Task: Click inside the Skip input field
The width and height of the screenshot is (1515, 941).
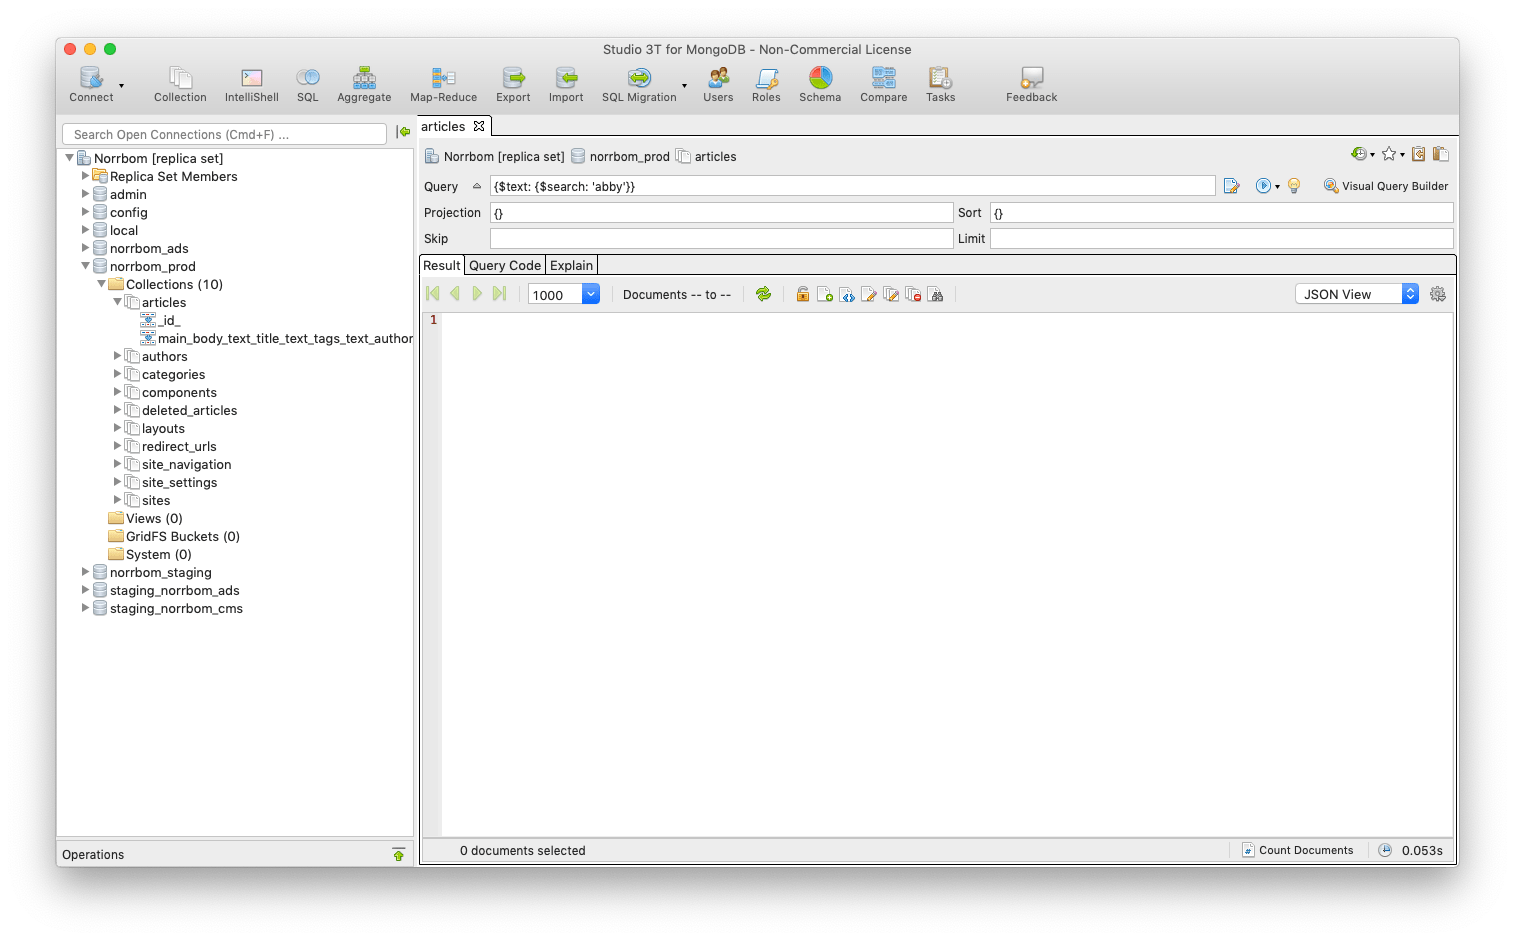Action: point(720,238)
